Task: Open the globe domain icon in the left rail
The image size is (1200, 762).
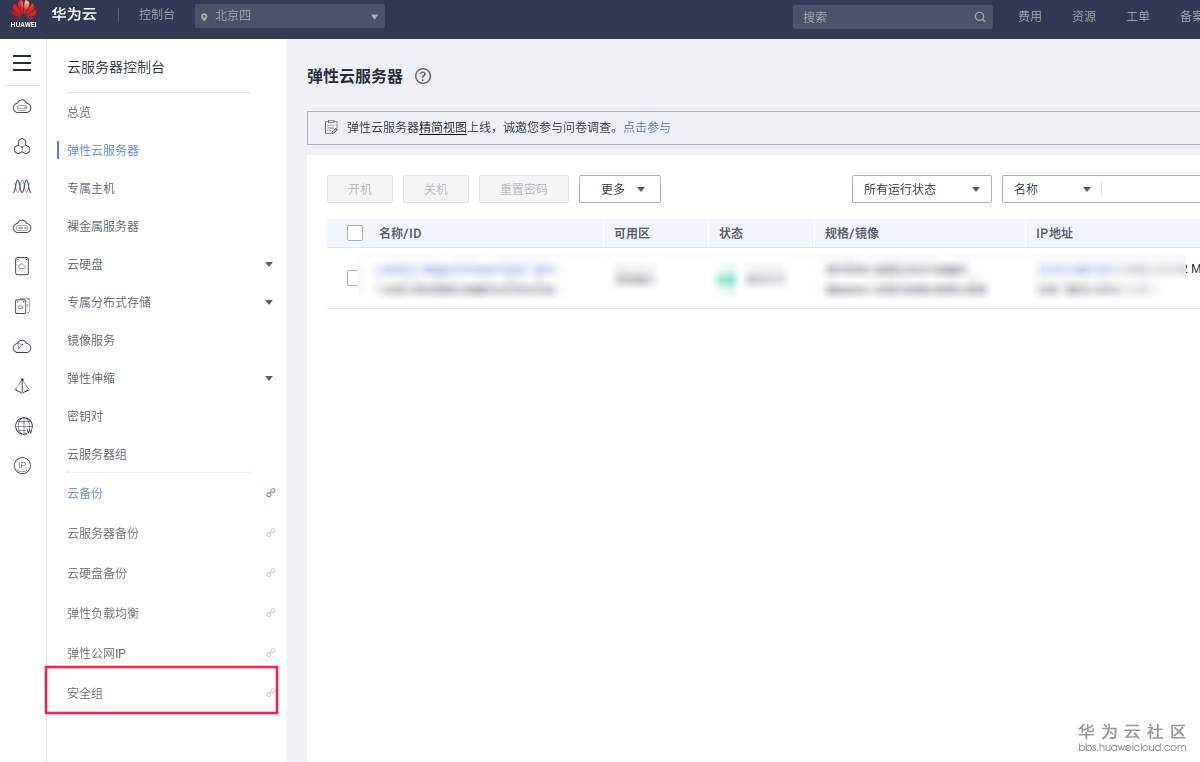Action: point(23,426)
